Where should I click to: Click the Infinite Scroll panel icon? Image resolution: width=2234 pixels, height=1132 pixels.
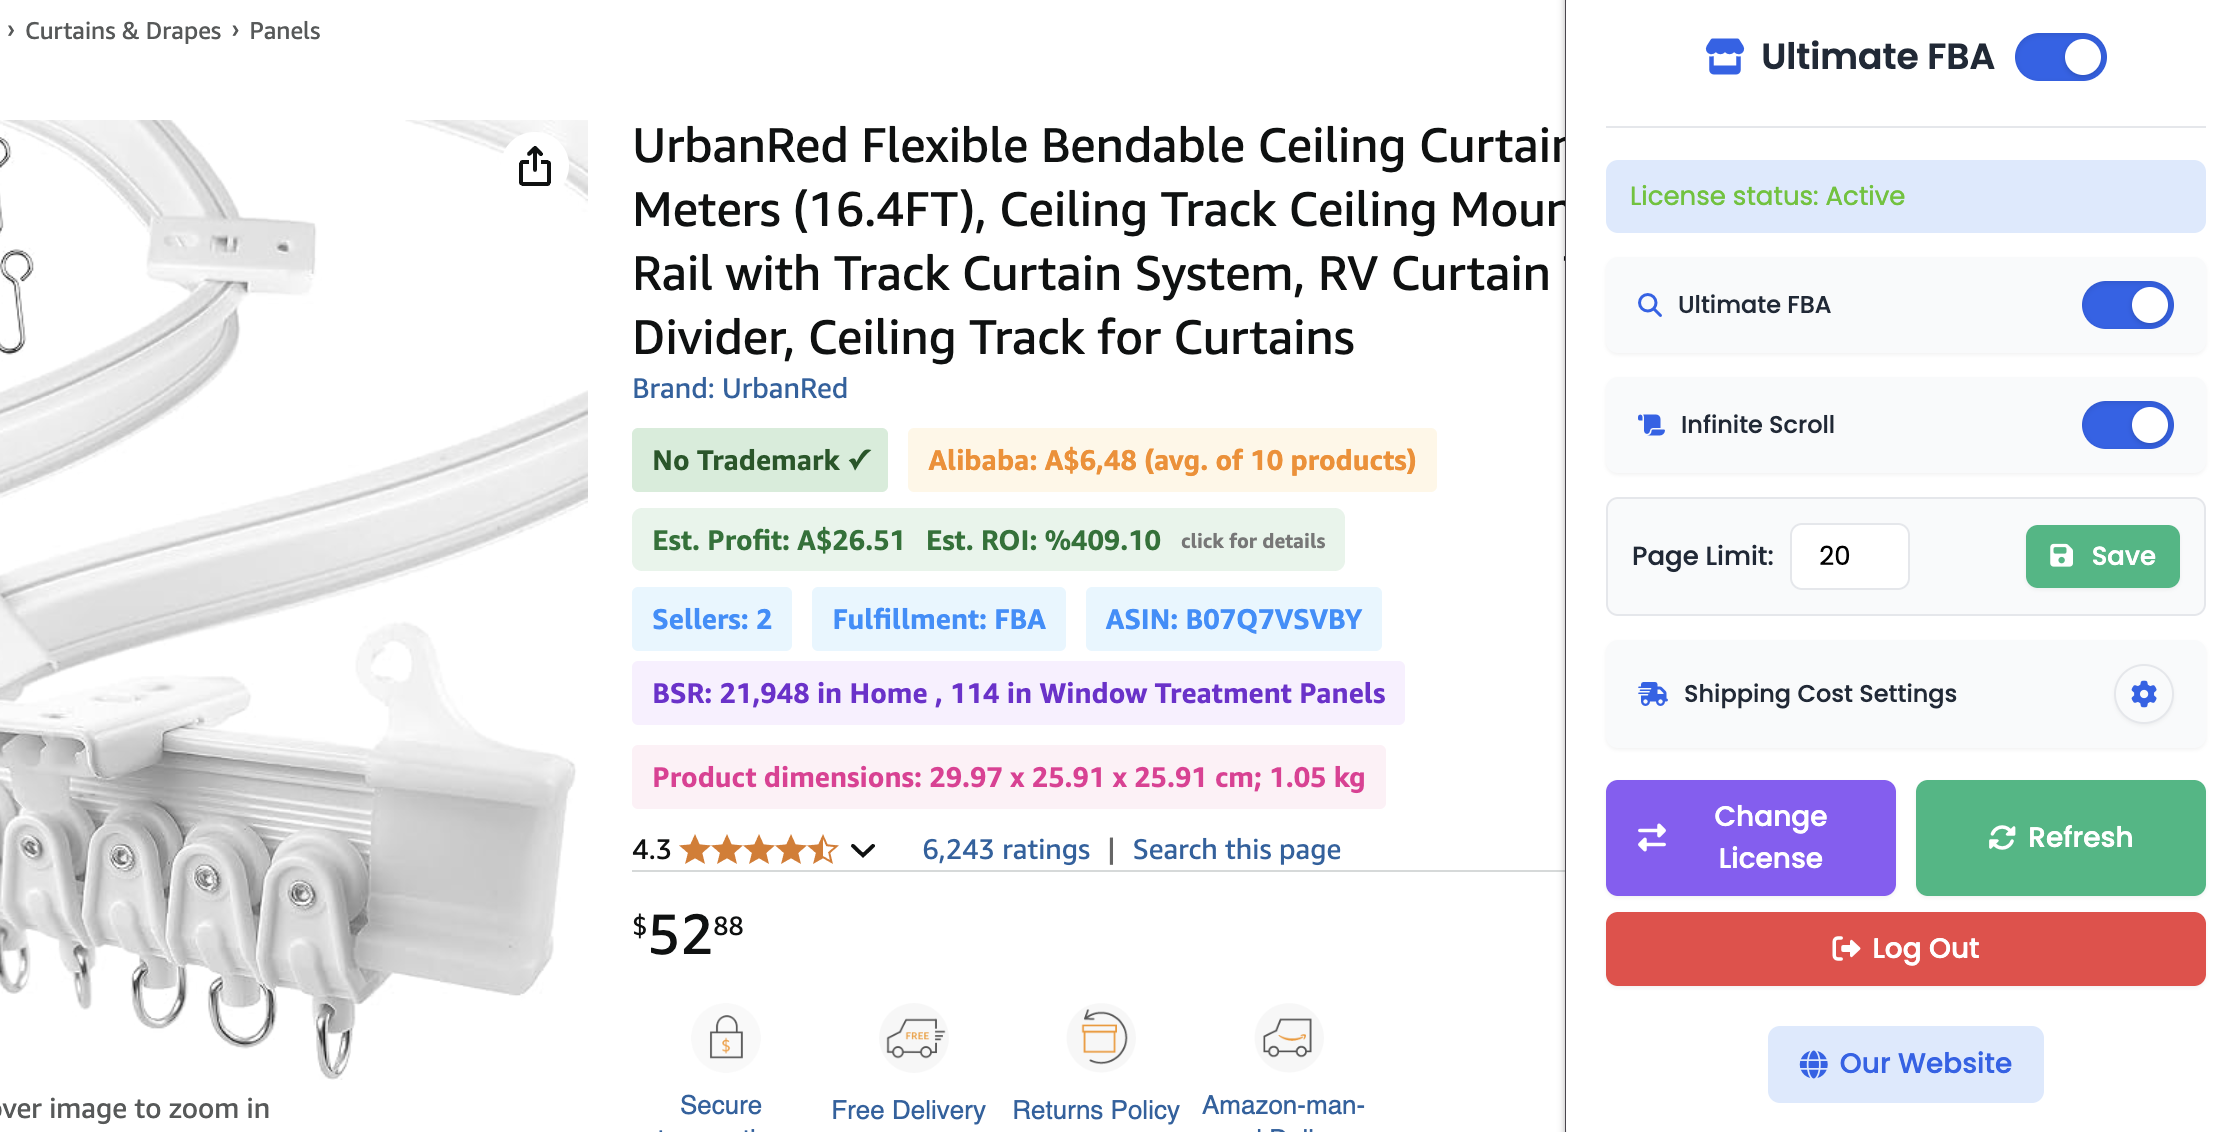[x=1649, y=424]
